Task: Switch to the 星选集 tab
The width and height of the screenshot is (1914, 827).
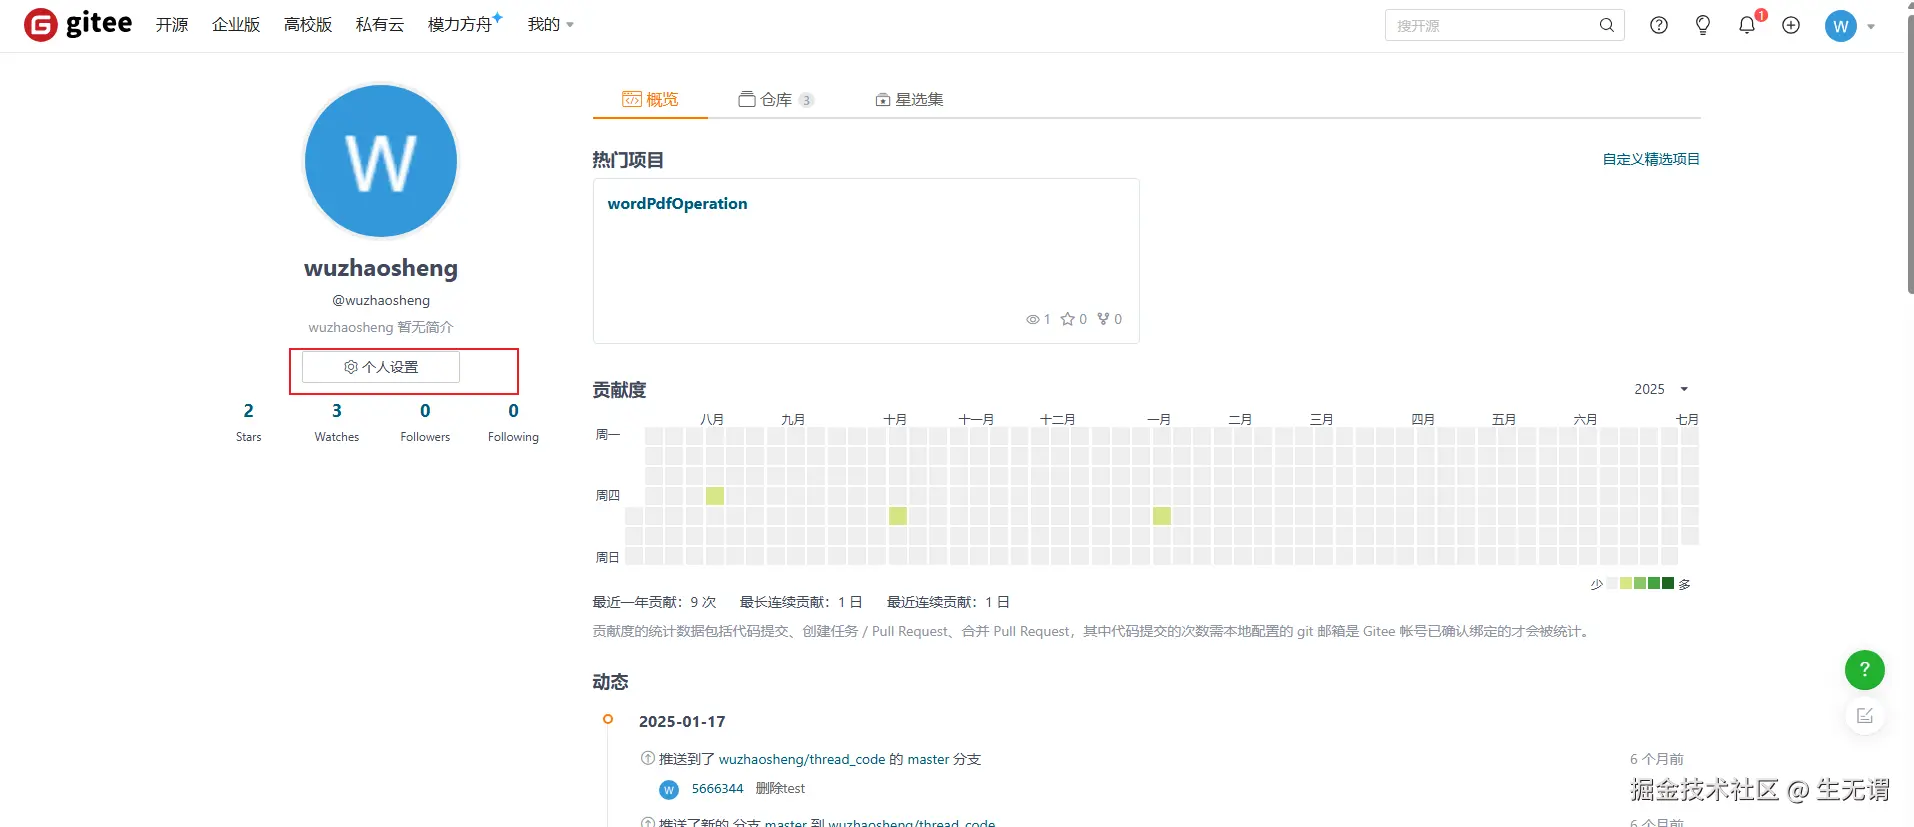Action: [x=909, y=99]
